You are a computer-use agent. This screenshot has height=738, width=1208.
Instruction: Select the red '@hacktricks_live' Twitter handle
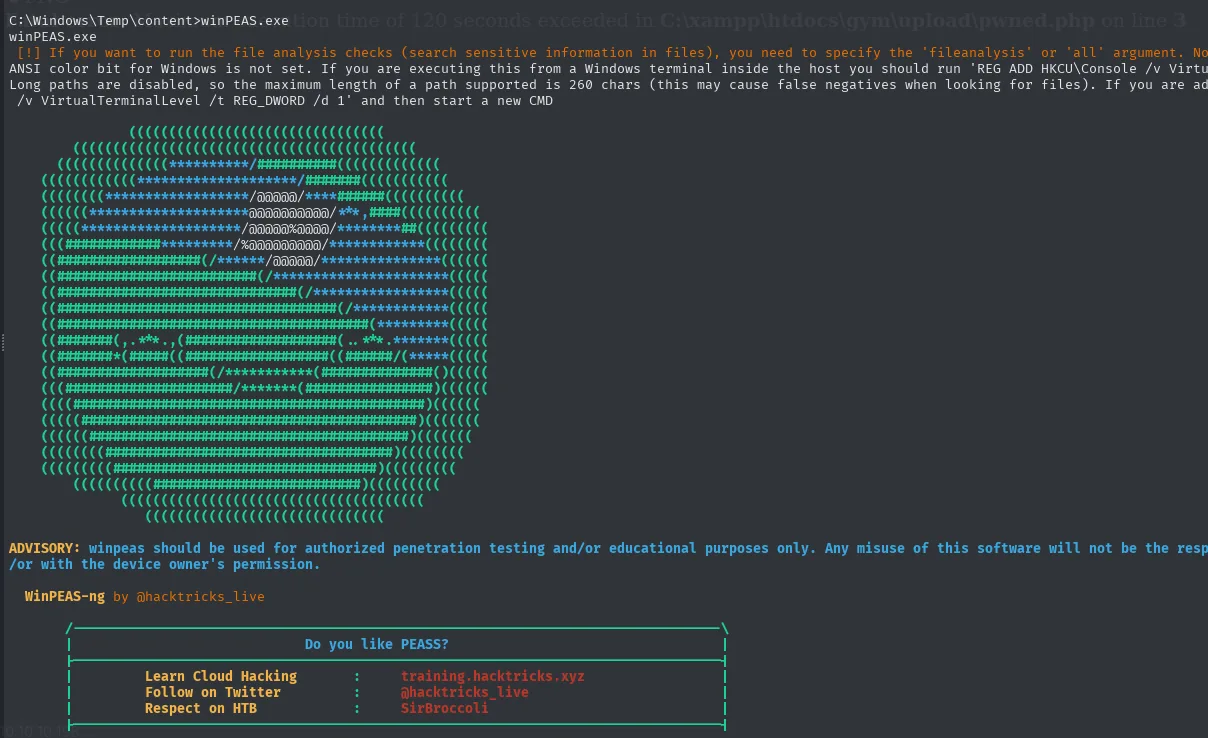(464, 692)
